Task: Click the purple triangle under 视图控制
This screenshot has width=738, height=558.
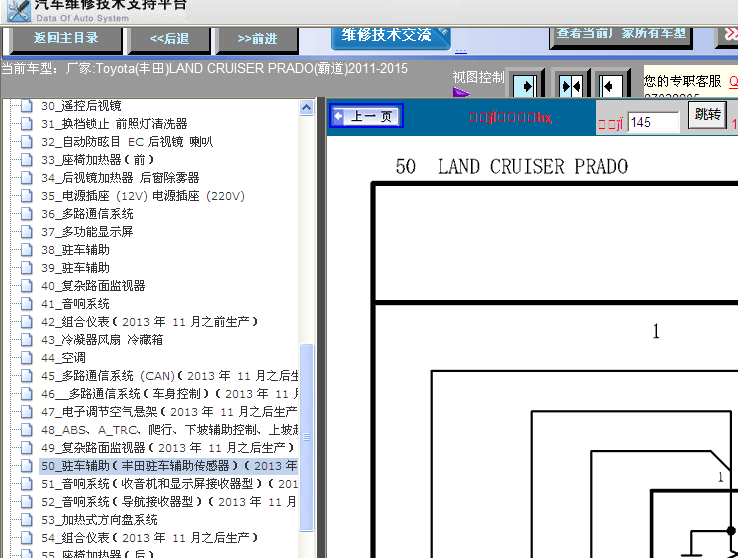Action: point(461,92)
